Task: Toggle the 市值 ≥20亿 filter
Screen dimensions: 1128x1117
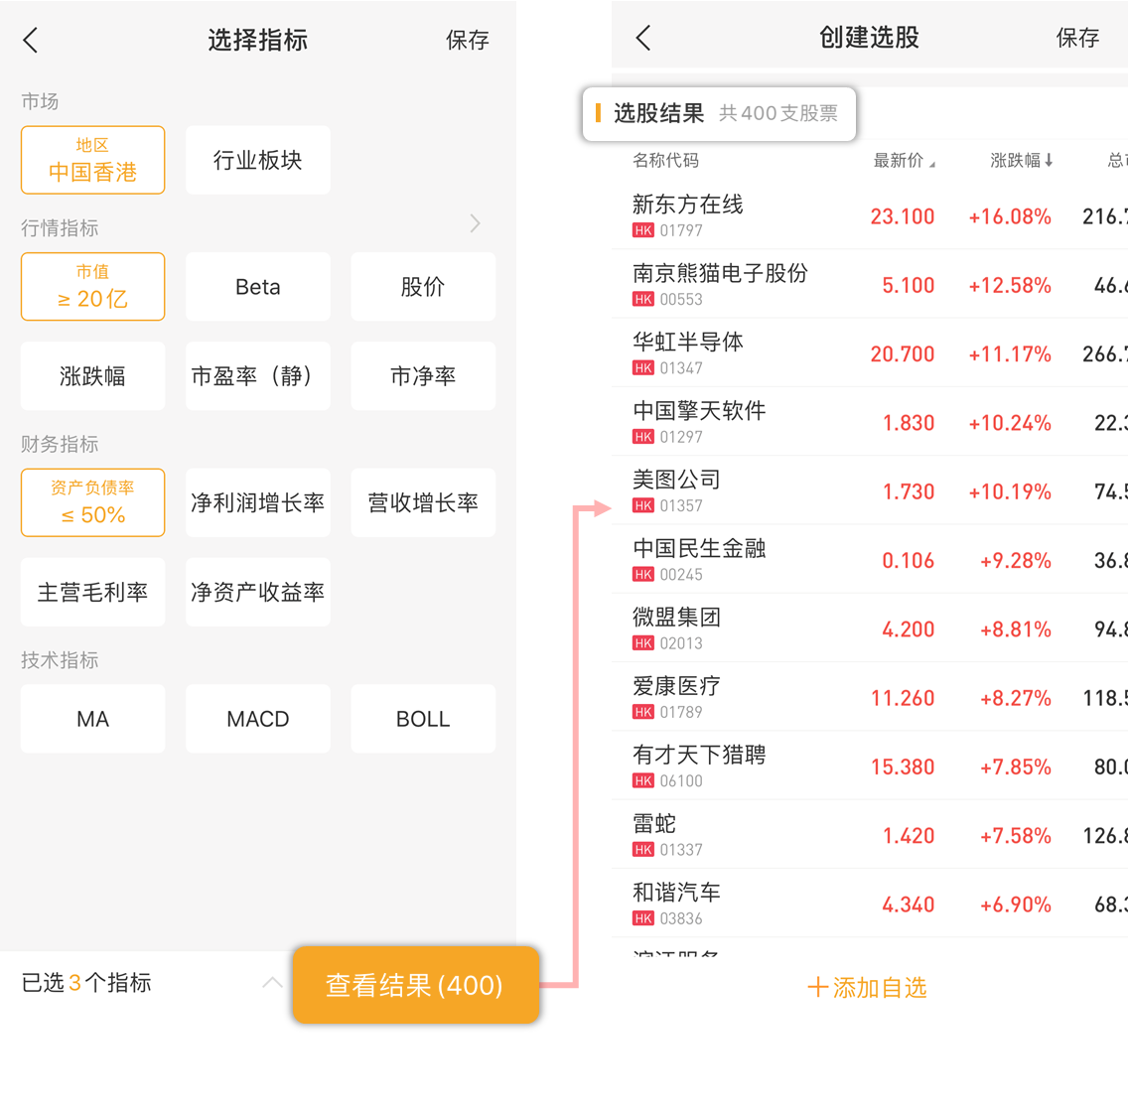Action: 93,287
